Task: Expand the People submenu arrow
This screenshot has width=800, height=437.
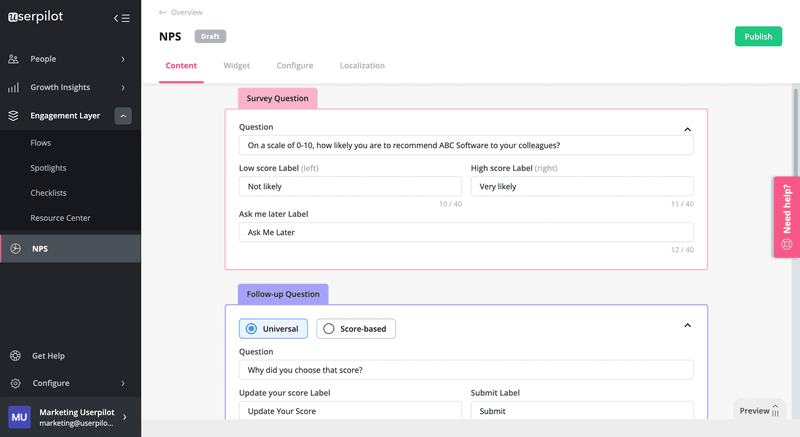Action: (x=123, y=60)
